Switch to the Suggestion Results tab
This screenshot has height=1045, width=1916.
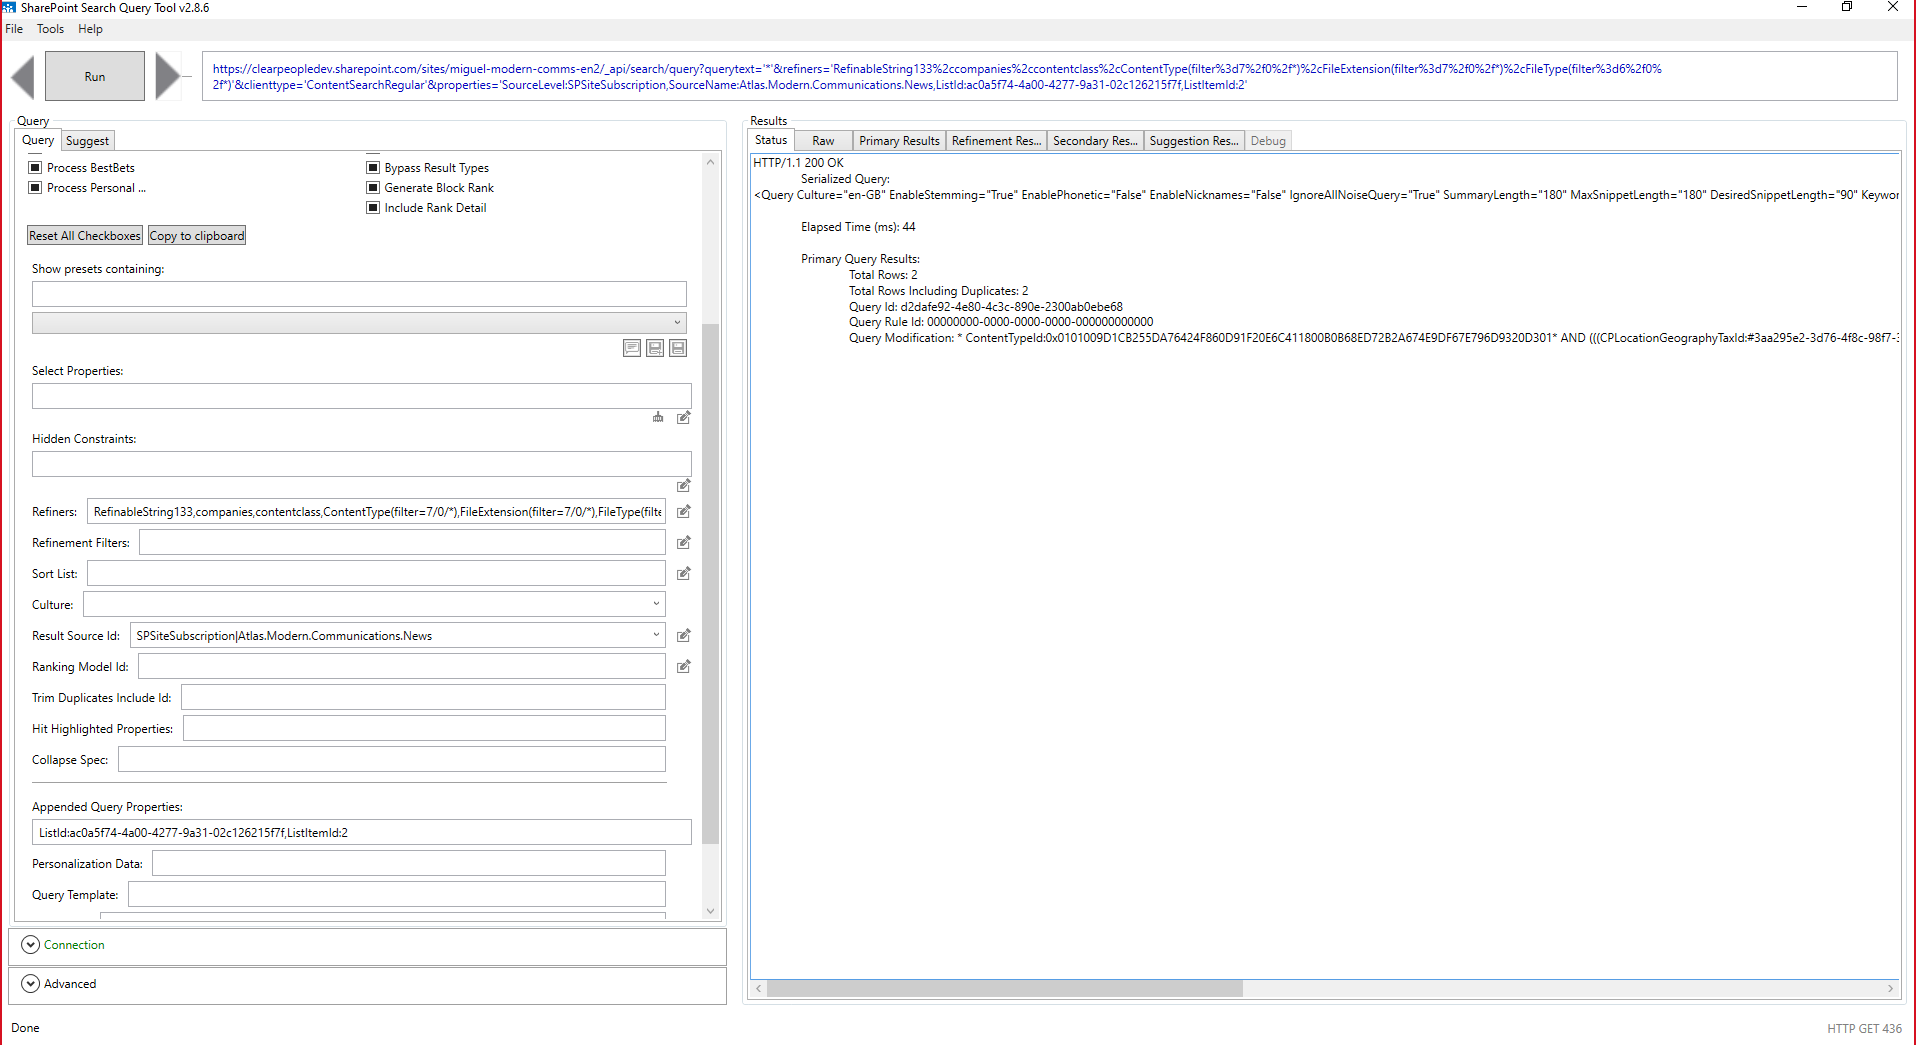1194,141
